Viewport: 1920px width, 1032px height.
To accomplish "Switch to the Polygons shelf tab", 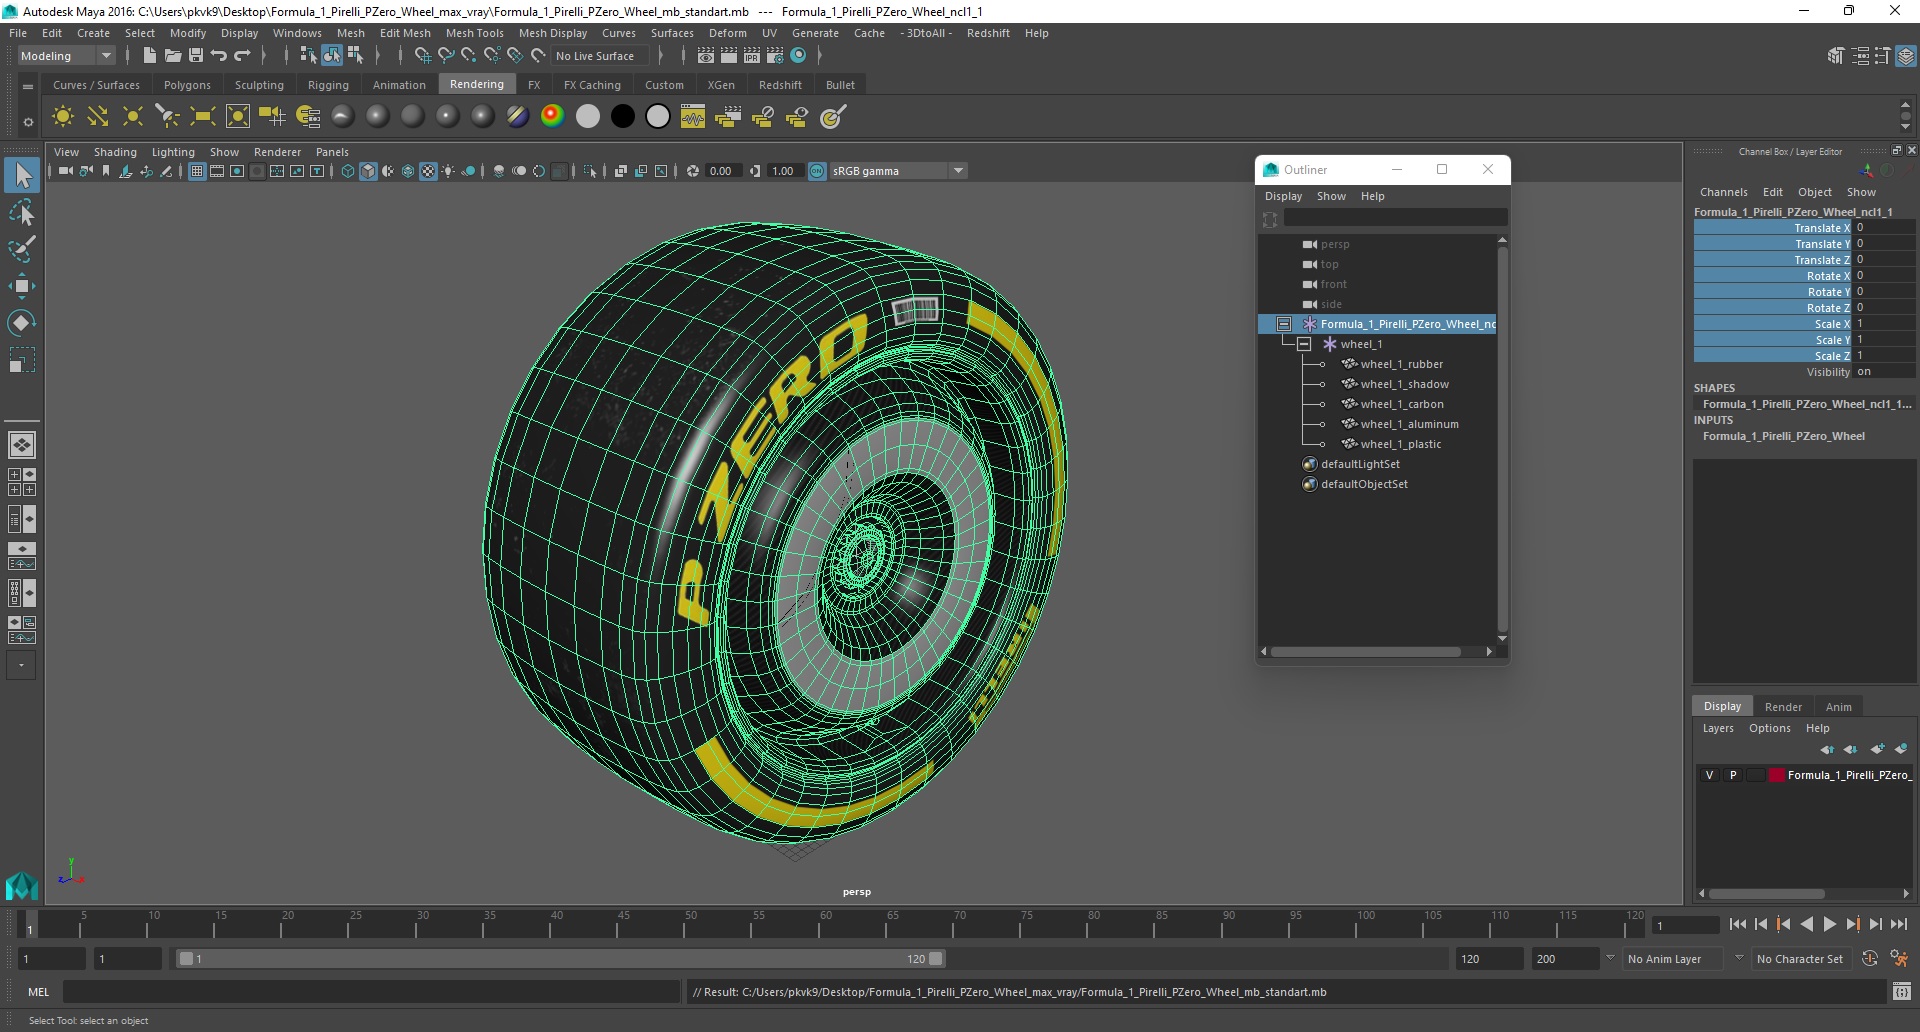I will pyautogui.click(x=187, y=85).
